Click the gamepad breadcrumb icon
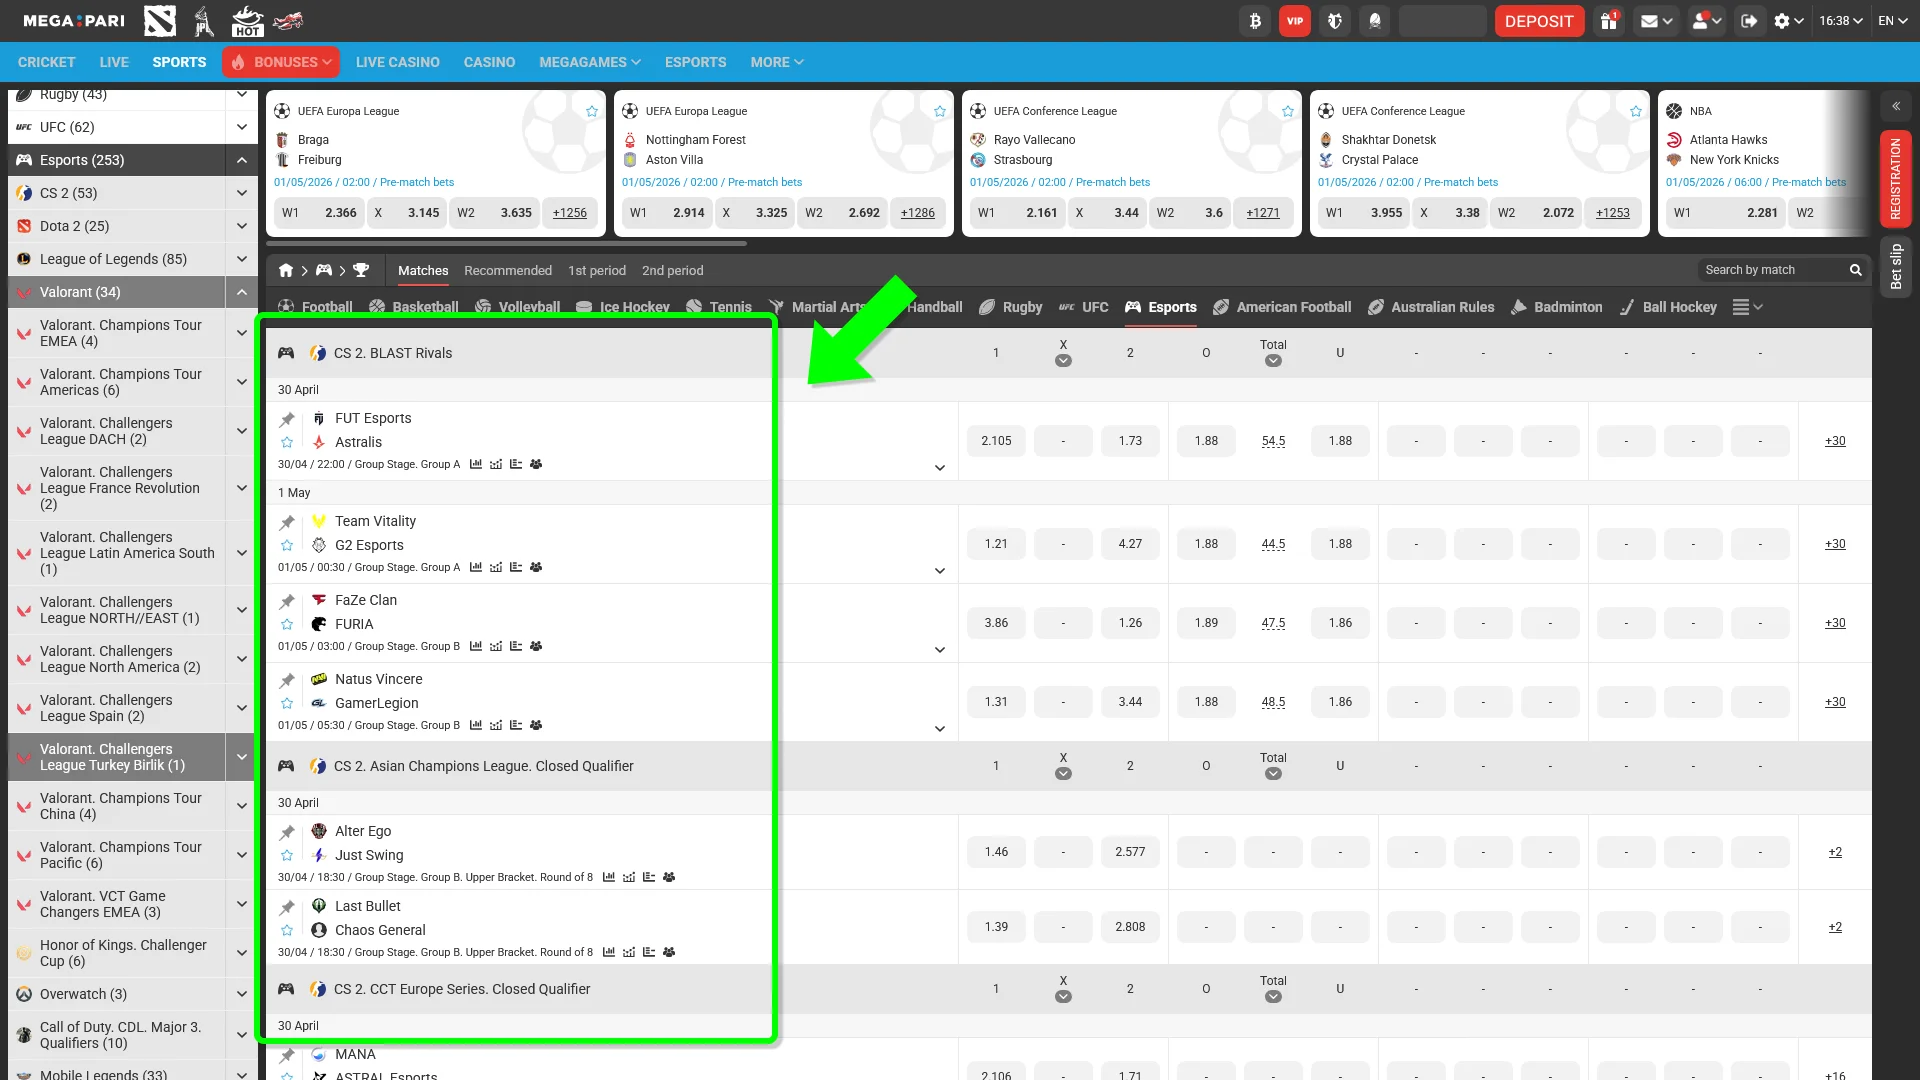1920x1080 pixels. click(x=324, y=270)
